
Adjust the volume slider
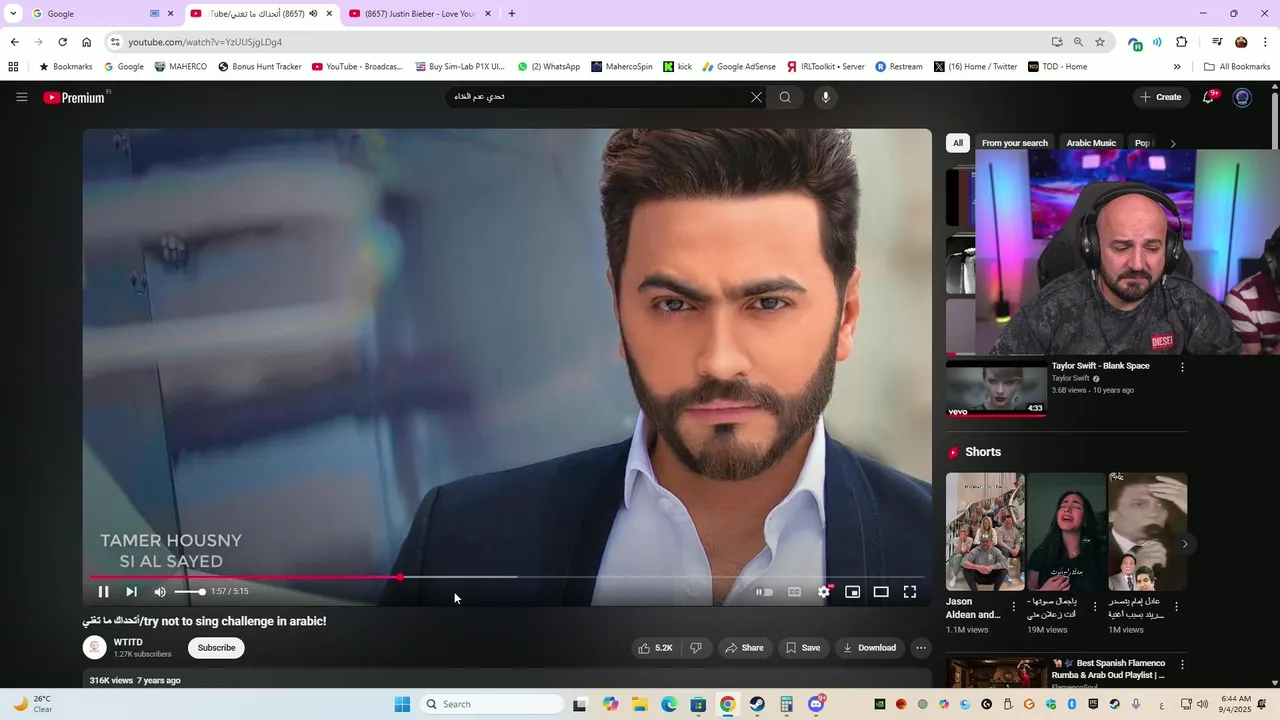pyautogui.click(x=189, y=592)
